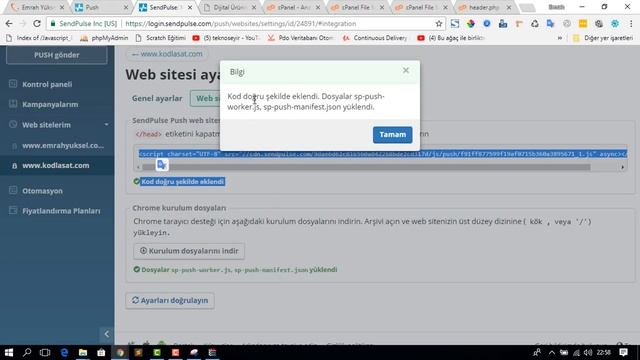
Task: Click Chrome icon on taskbar
Action: click(120, 352)
